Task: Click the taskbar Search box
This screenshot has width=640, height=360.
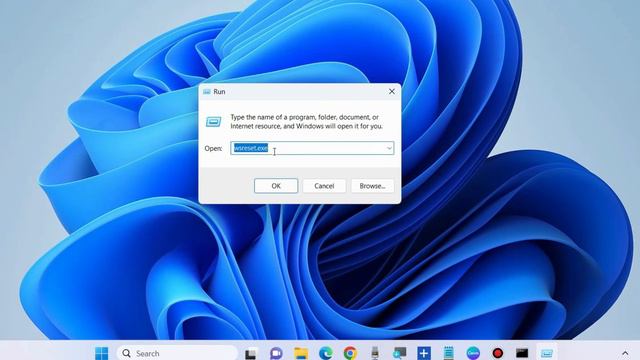Action: point(177,353)
